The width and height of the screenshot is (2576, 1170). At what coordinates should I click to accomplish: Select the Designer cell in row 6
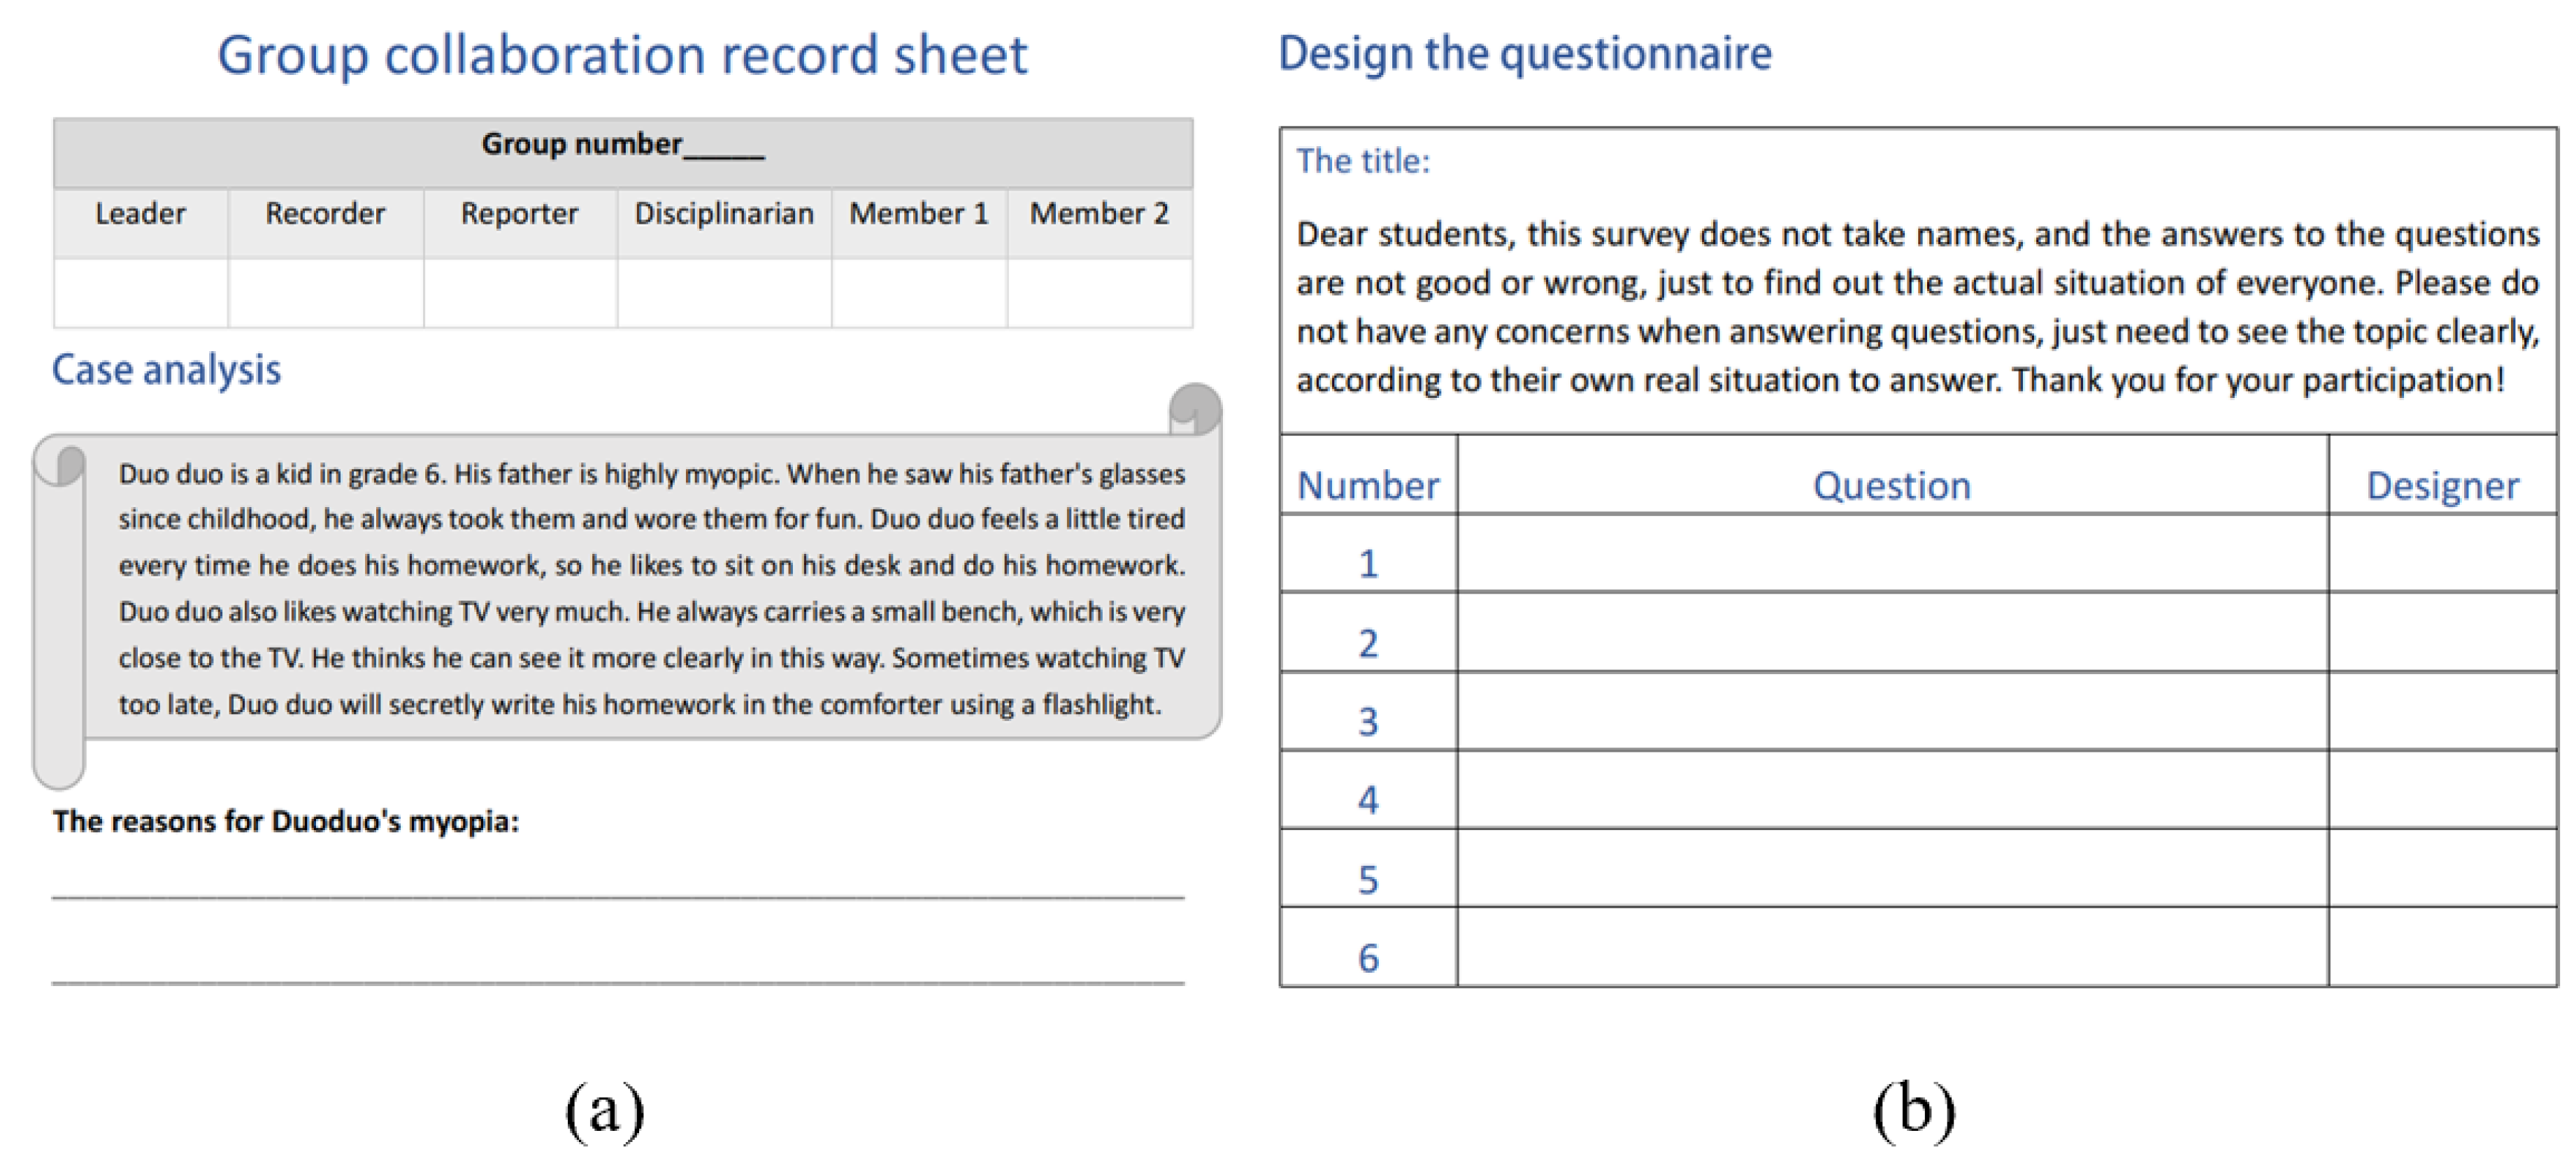[x=2441, y=948]
